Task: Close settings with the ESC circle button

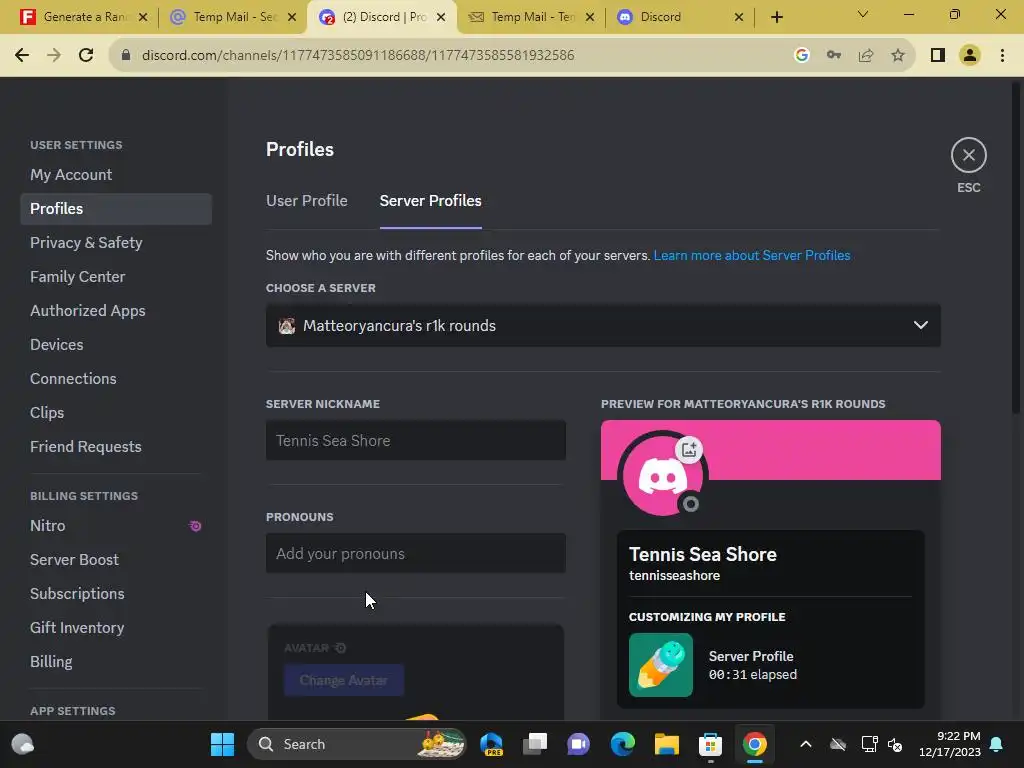Action: (x=968, y=155)
